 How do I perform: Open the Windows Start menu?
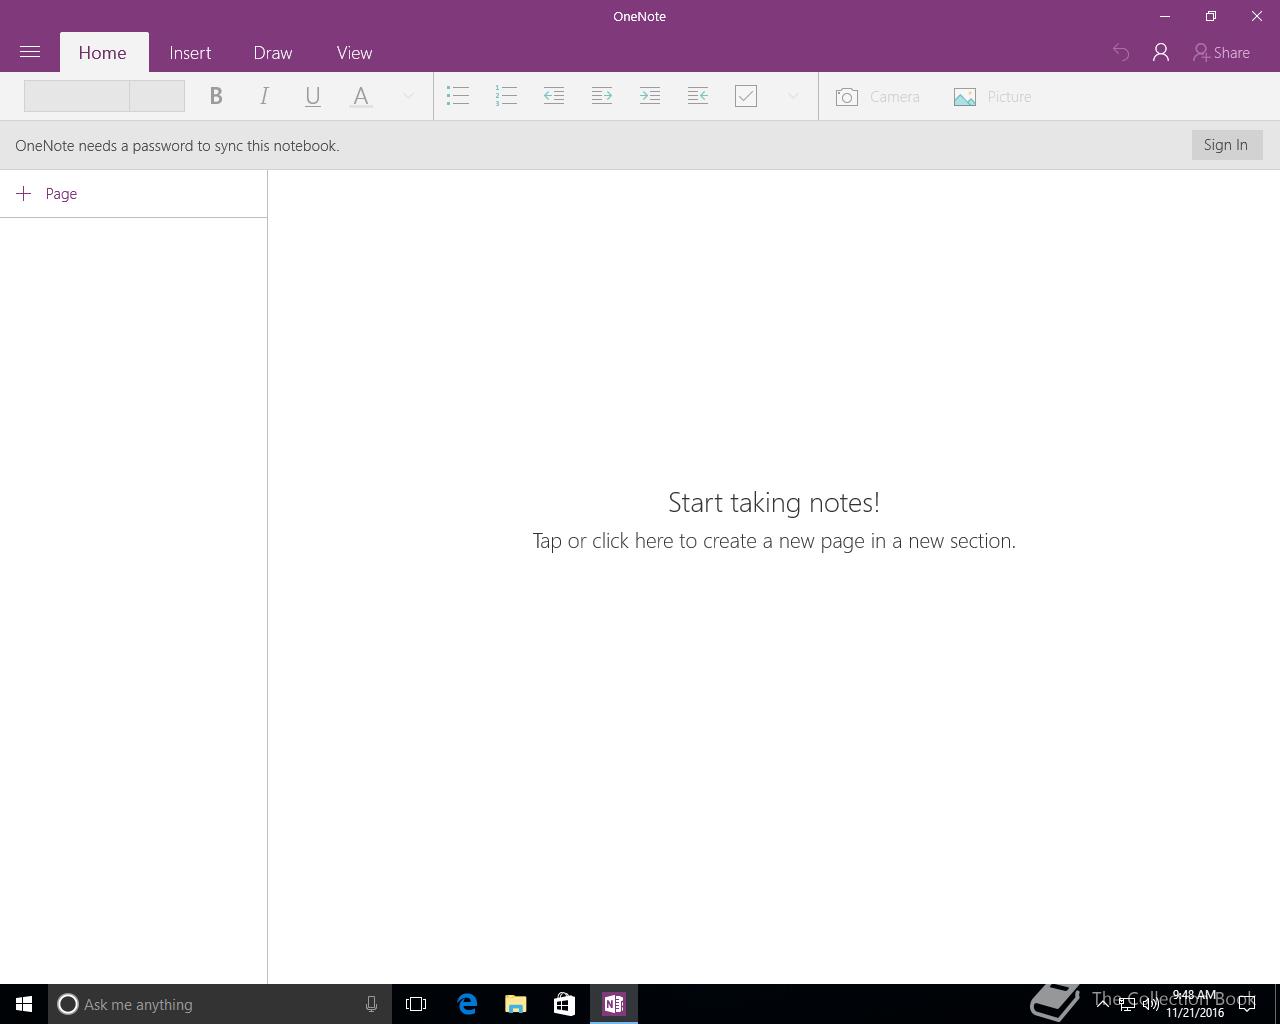(x=24, y=1004)
